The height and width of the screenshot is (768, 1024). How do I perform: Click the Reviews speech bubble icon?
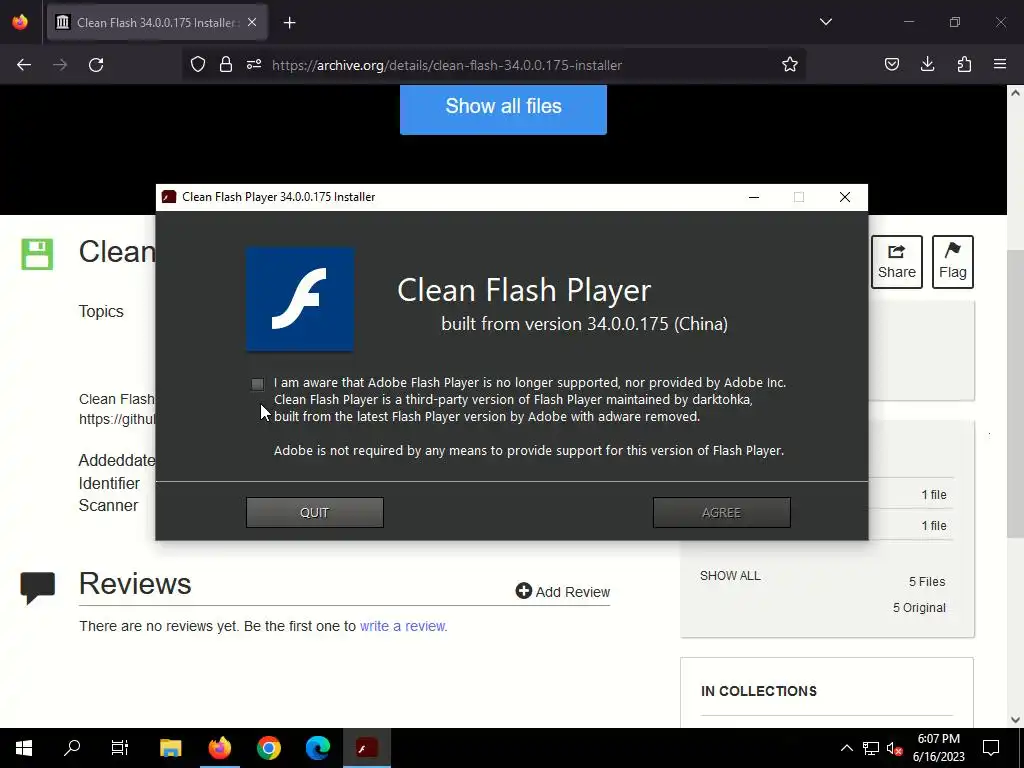[x=37, y=588]
